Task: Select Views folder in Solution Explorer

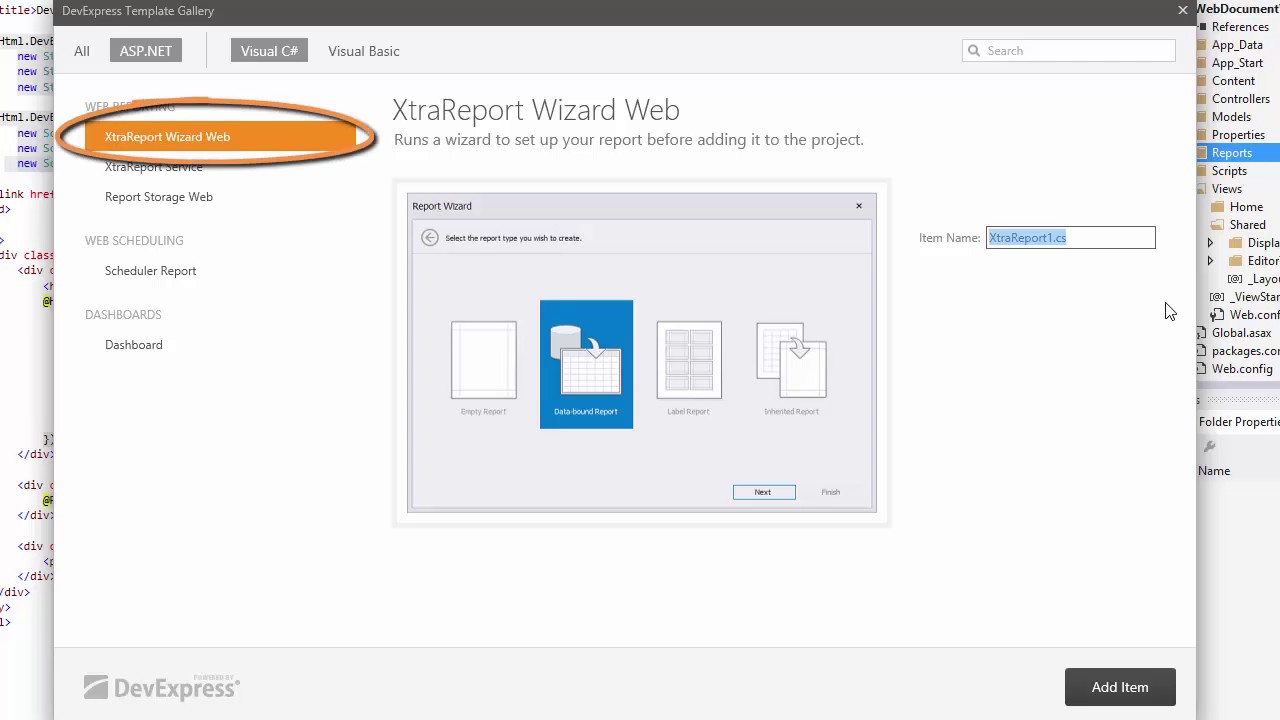Action: click(1227, 189)
